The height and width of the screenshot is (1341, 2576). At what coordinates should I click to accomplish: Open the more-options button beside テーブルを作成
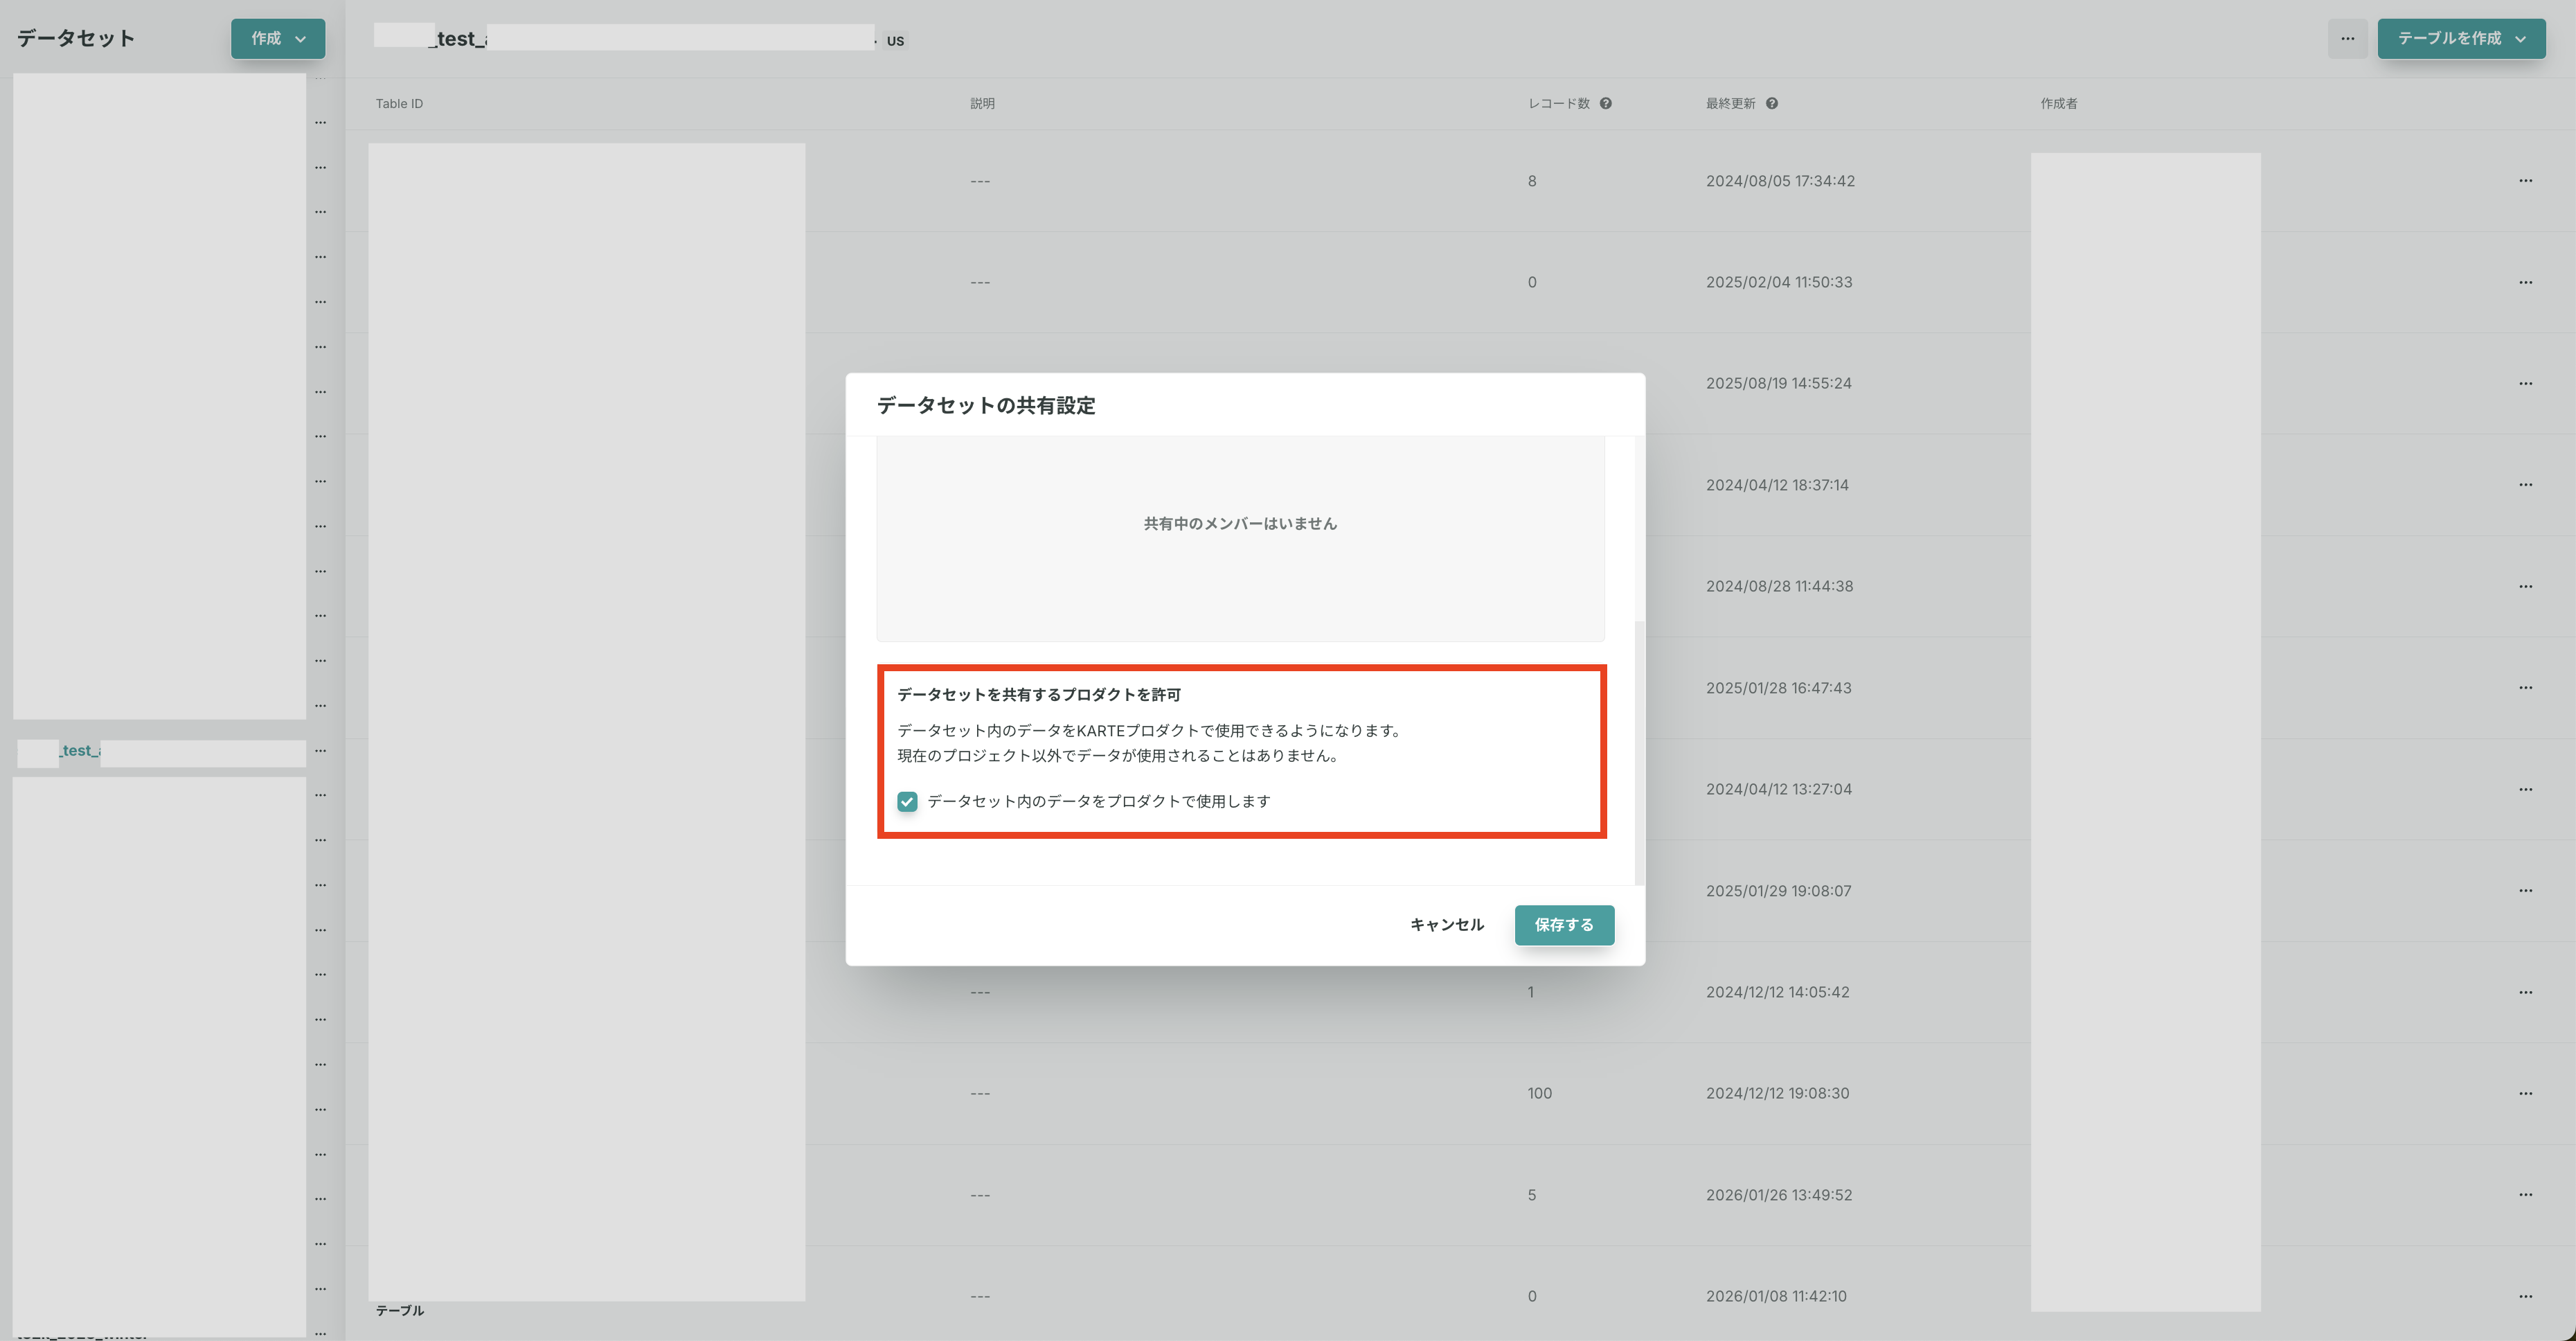coord(2347,38)
